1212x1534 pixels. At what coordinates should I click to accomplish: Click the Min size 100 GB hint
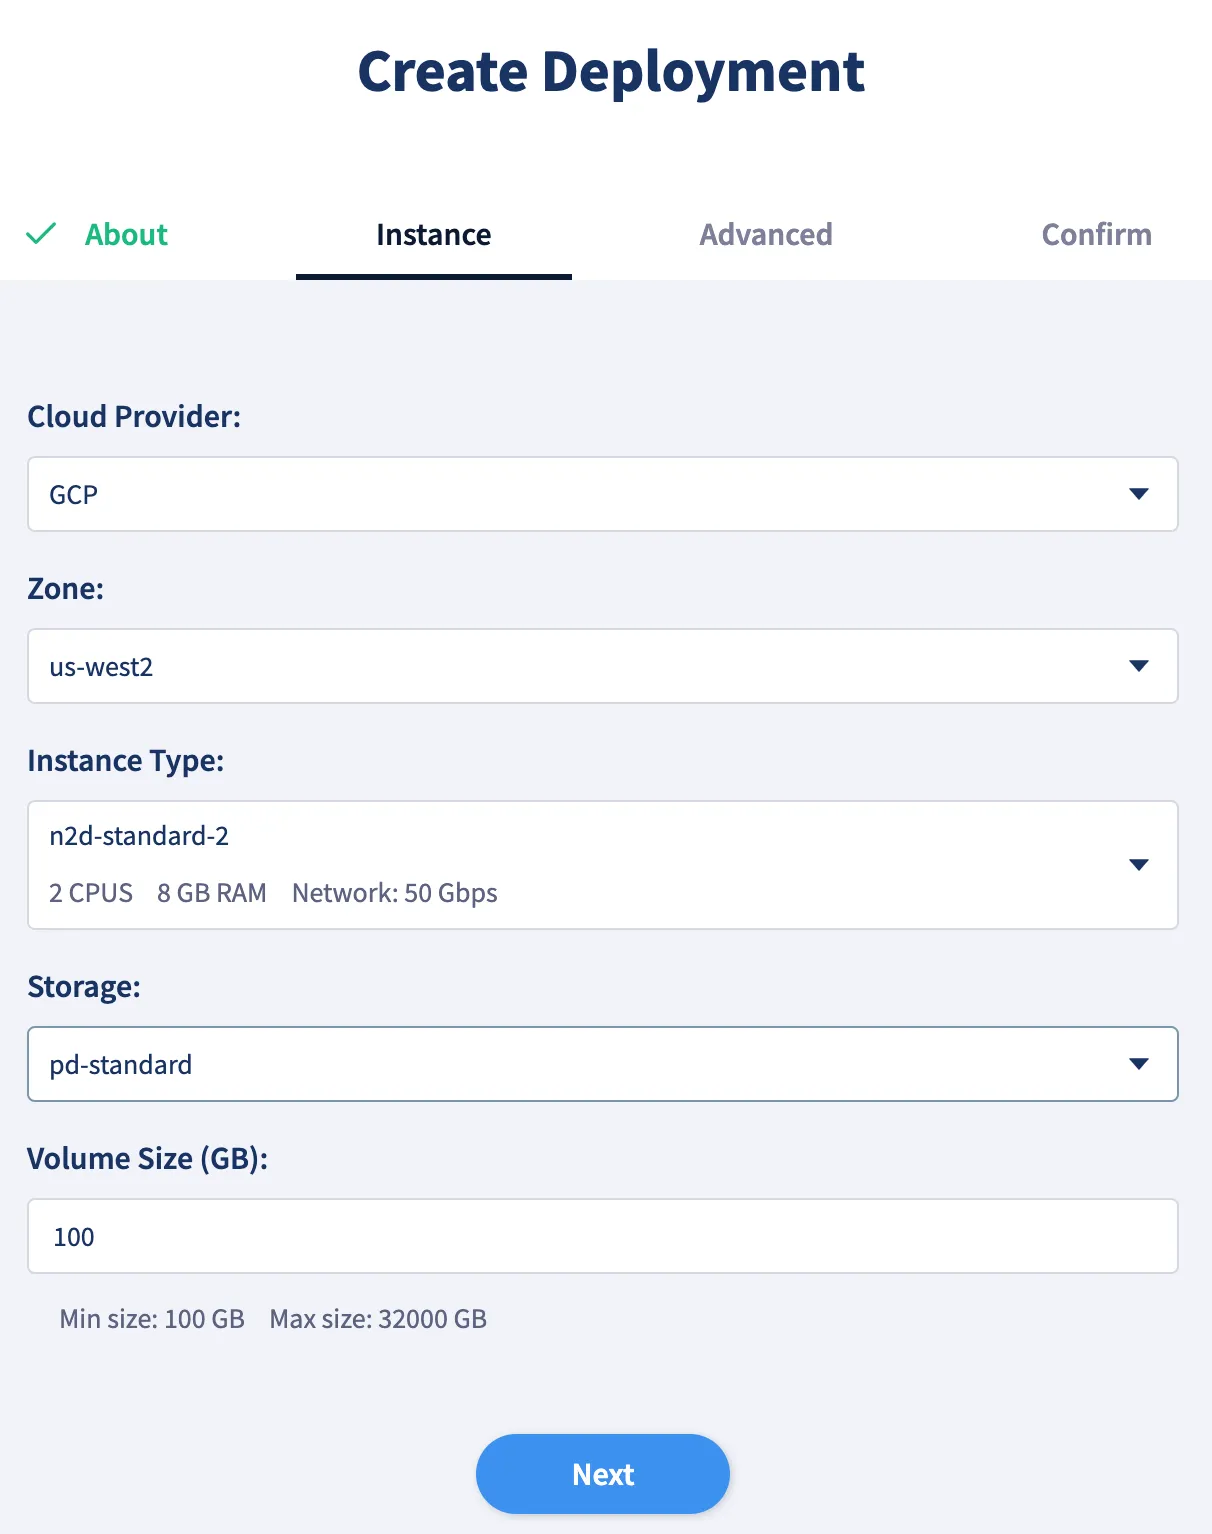pyautogui.click(x=152, y=1318)
